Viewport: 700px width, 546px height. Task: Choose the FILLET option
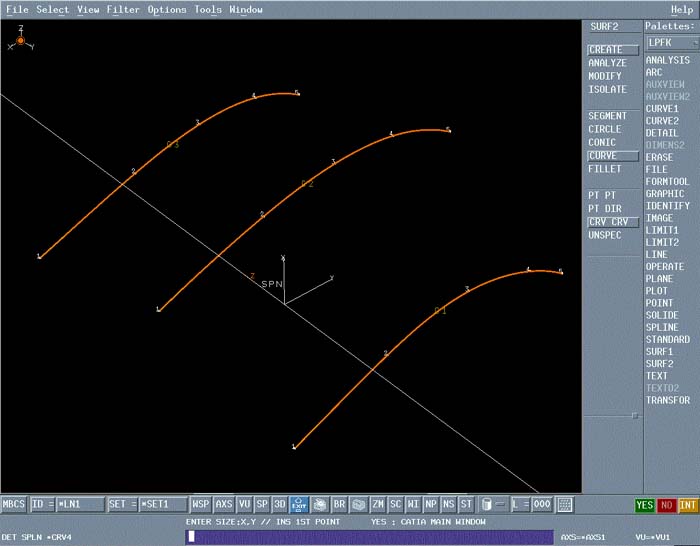pyautogui.click(x=604, y=169)
